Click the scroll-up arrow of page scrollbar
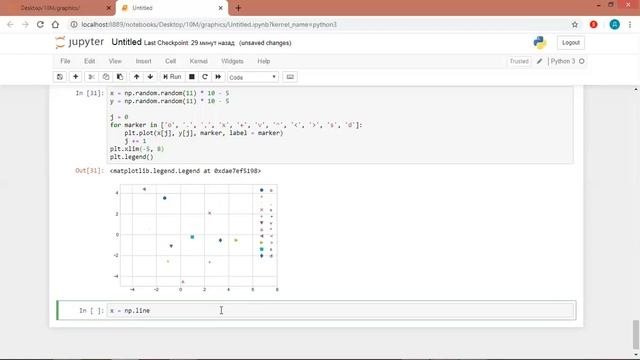The image size is (640, 360). [636, 89]
